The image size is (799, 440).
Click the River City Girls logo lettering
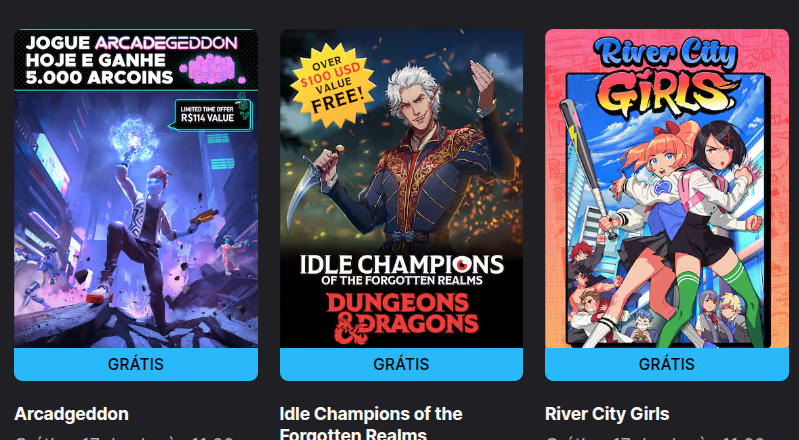point(667,76)
